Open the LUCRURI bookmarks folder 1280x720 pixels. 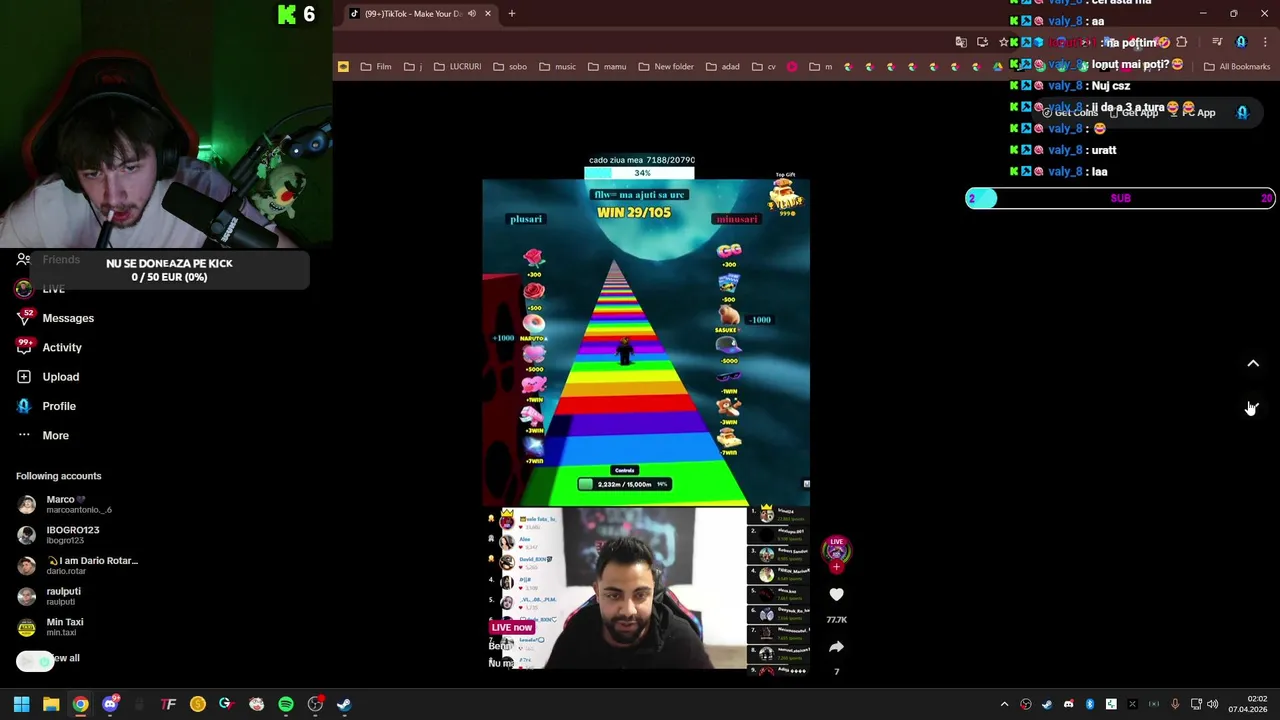(457, 67)
